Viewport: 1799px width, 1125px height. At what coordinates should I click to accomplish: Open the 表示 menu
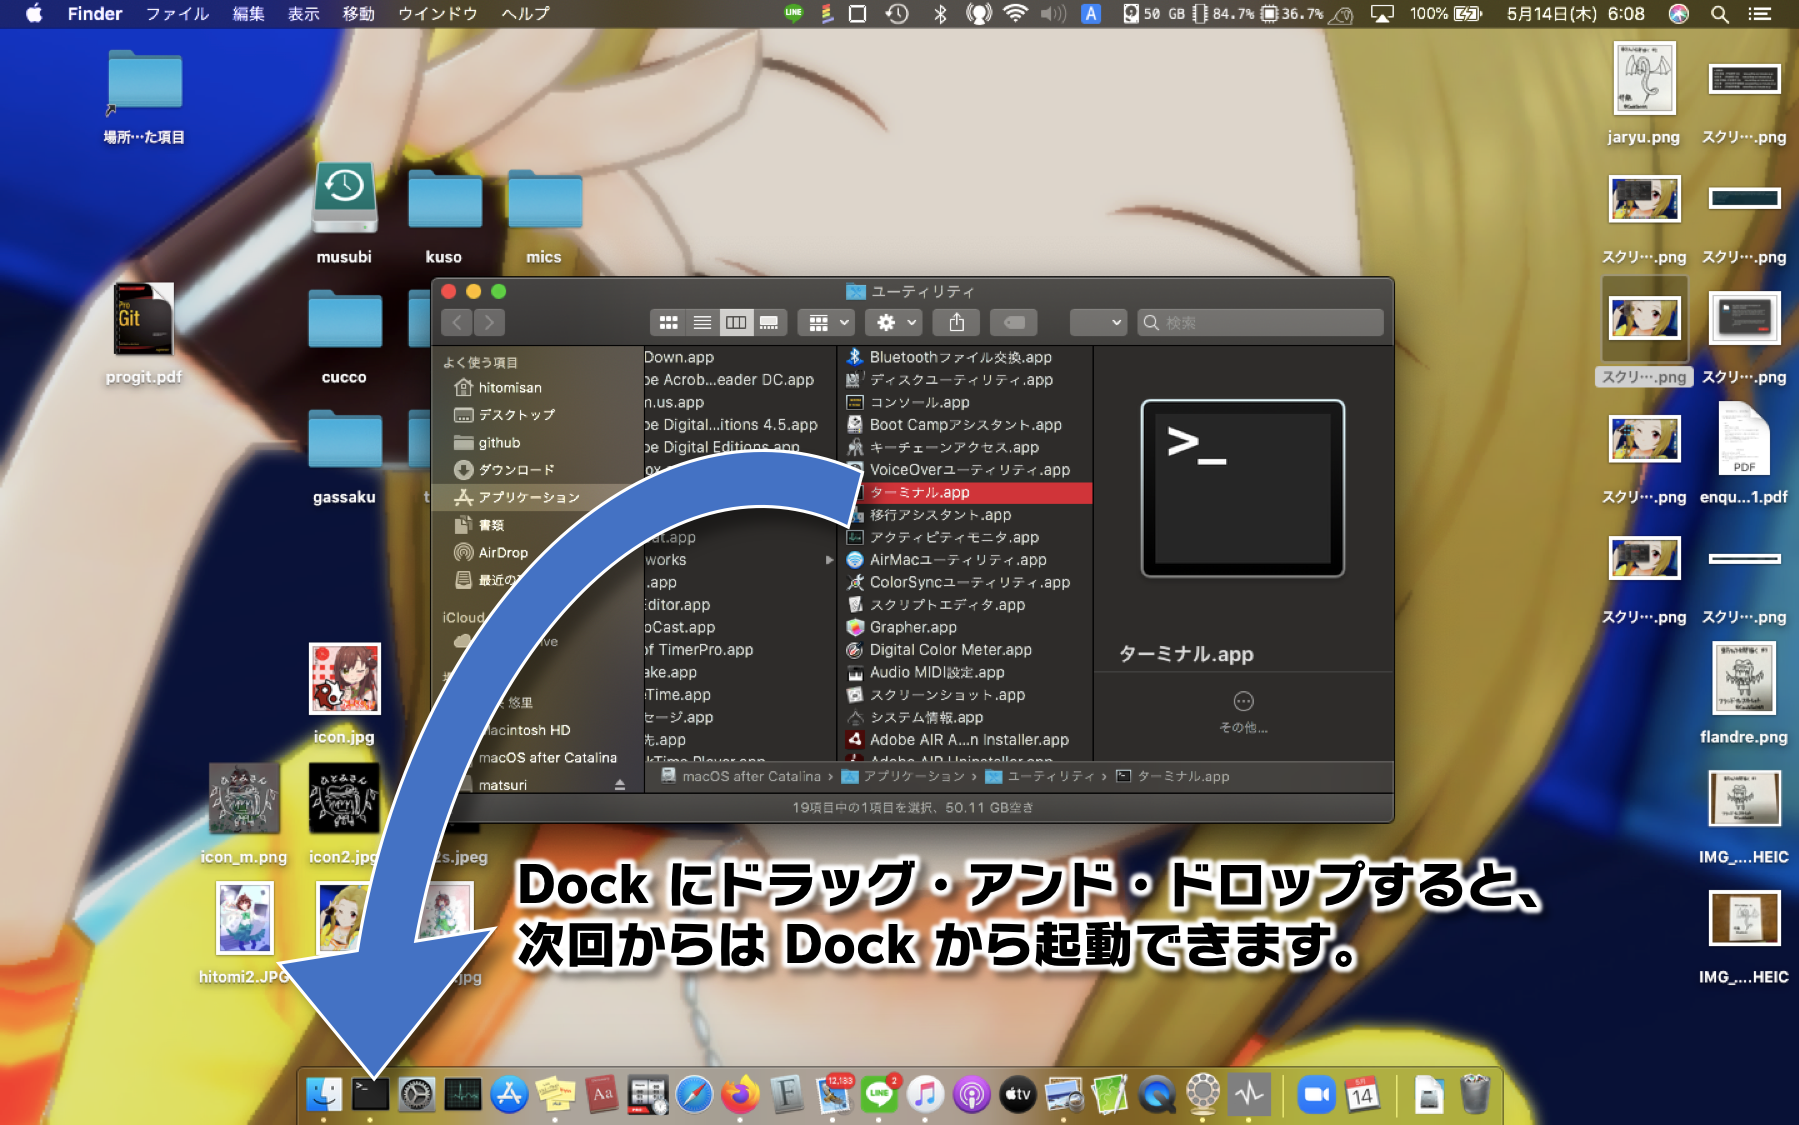coord(304,14)
